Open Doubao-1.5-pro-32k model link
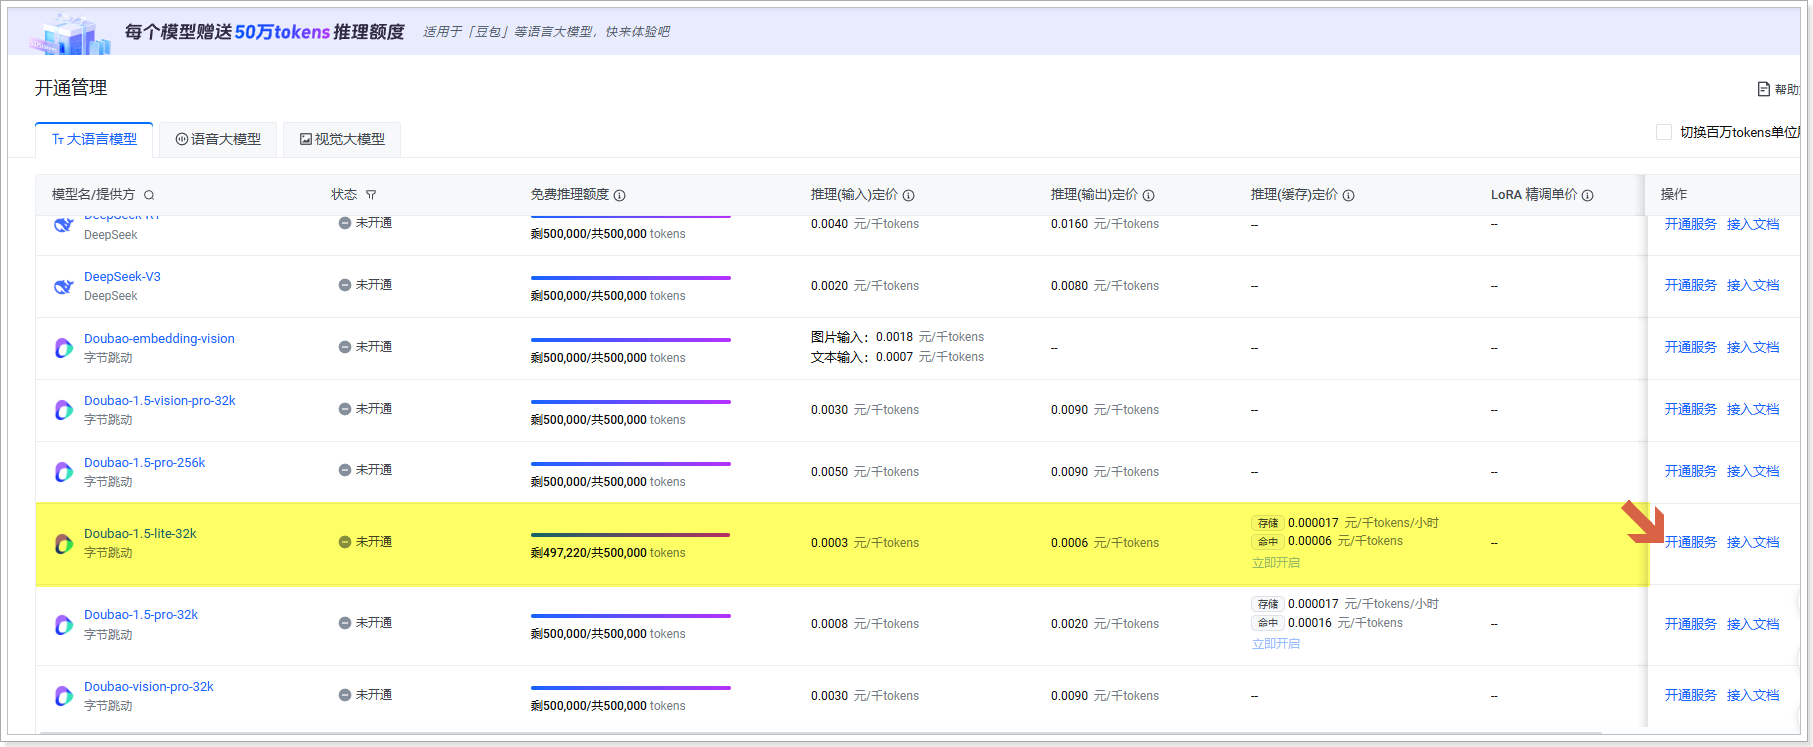This screenshot has height=747, width=1813. (141, 615)
